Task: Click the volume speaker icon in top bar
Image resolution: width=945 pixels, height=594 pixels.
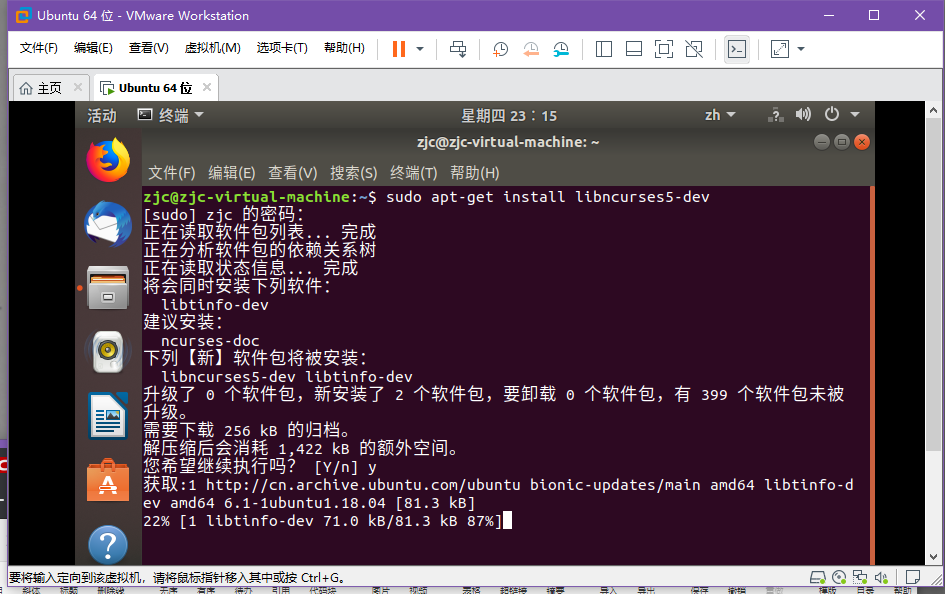Action: coord(803,114)
